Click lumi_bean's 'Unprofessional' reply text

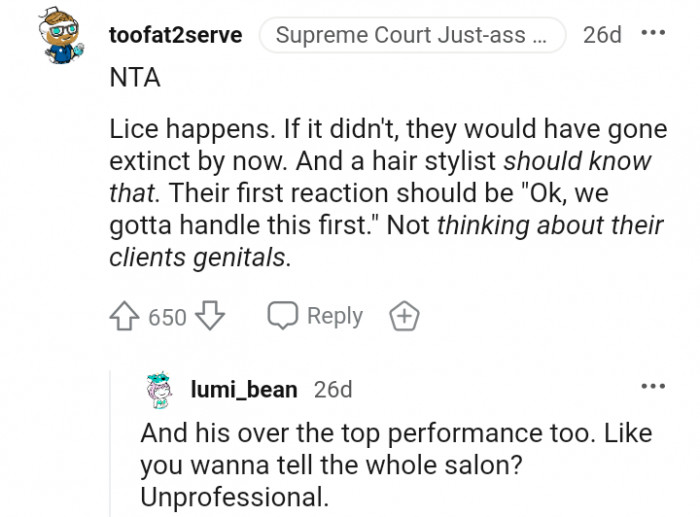pyautogui.click(x=234, y=497)
